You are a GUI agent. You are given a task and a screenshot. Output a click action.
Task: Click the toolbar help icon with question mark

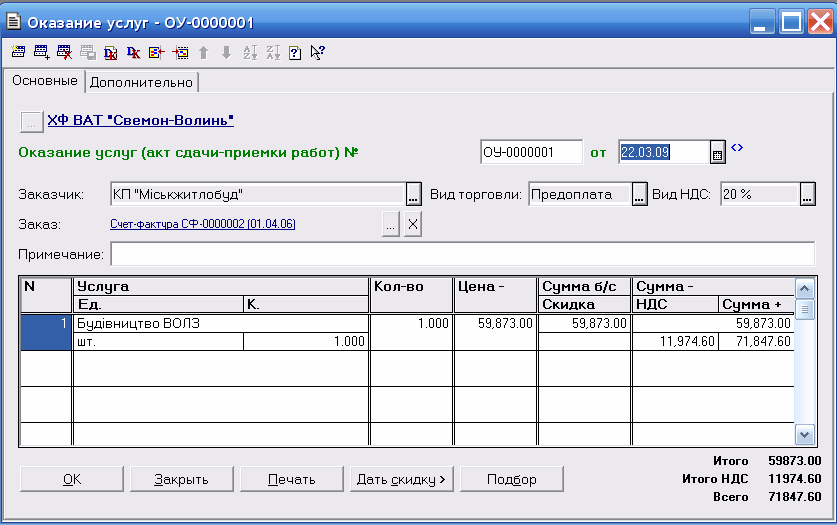295,53
